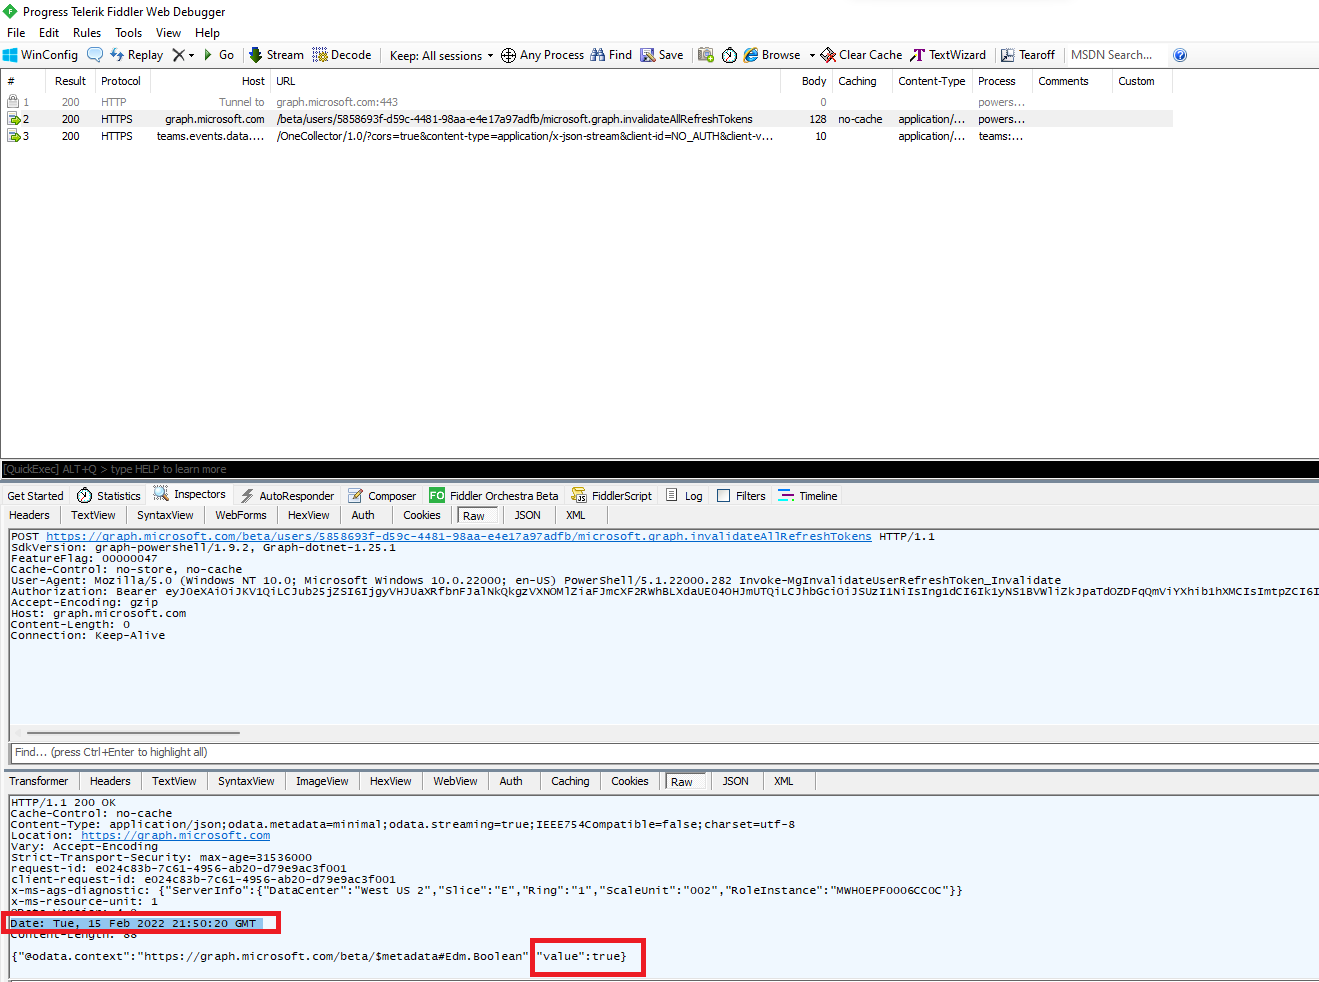Switch to the FiddlerScript tab
The height and width of the screenshot is (982, 1319).
611,494
